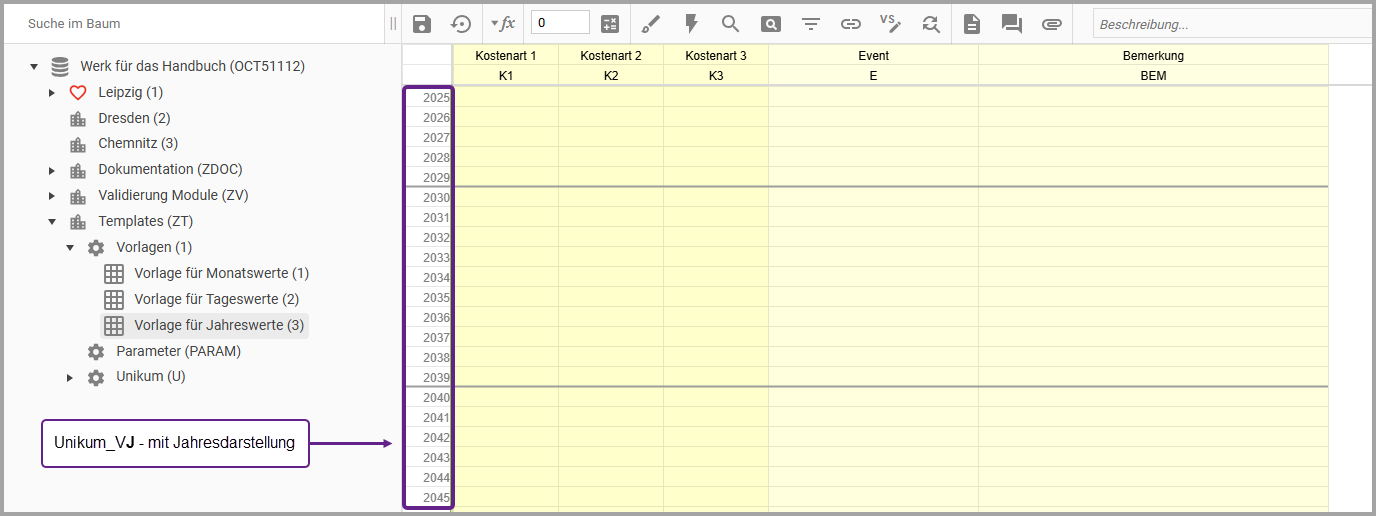Click the lightning bolt icon
The width and height of the screenshot is (1376, 516).
tap(691, 24)
